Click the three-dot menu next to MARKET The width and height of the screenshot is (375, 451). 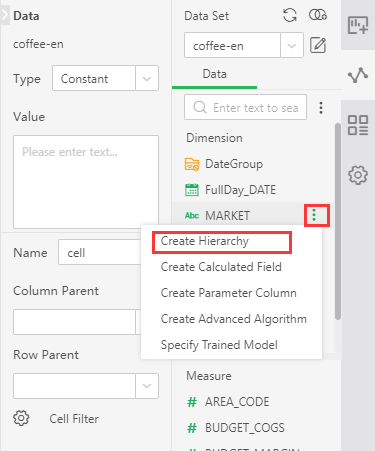point(314,215)
